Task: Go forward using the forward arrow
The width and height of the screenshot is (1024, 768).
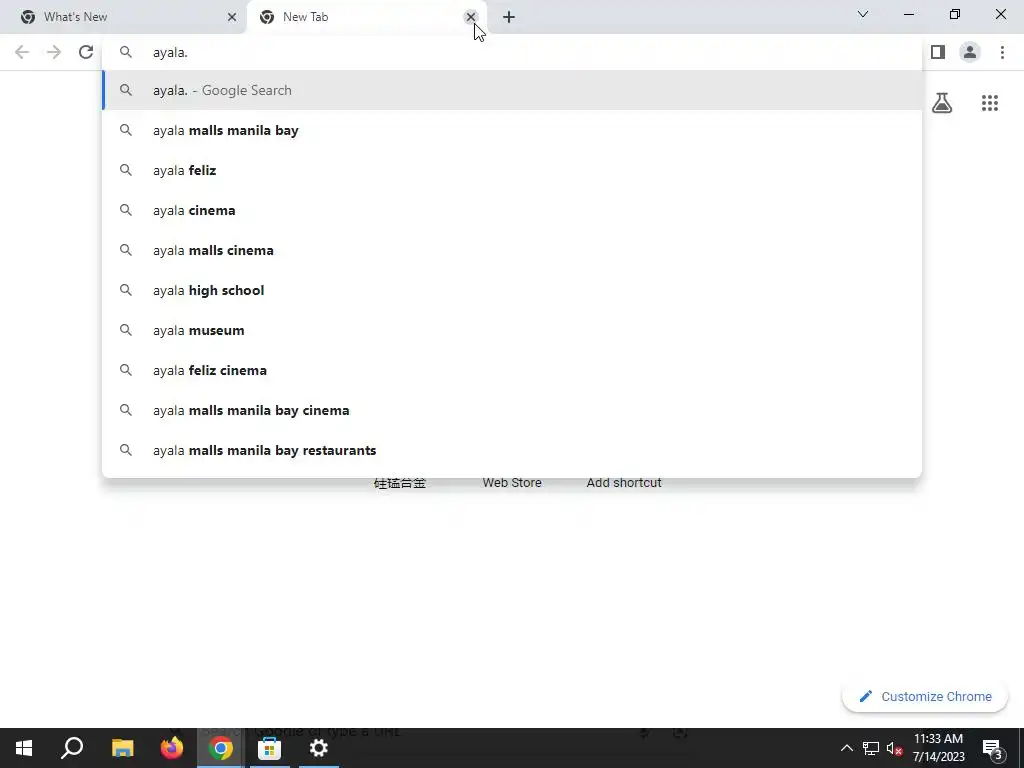Action: [x=54, y=52]
